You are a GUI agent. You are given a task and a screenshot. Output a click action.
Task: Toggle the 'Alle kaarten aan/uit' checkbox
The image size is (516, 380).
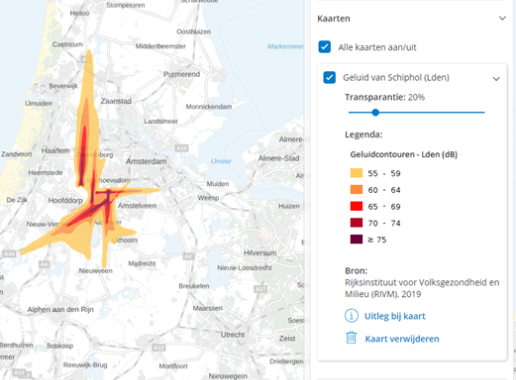[x=325, y=47]
